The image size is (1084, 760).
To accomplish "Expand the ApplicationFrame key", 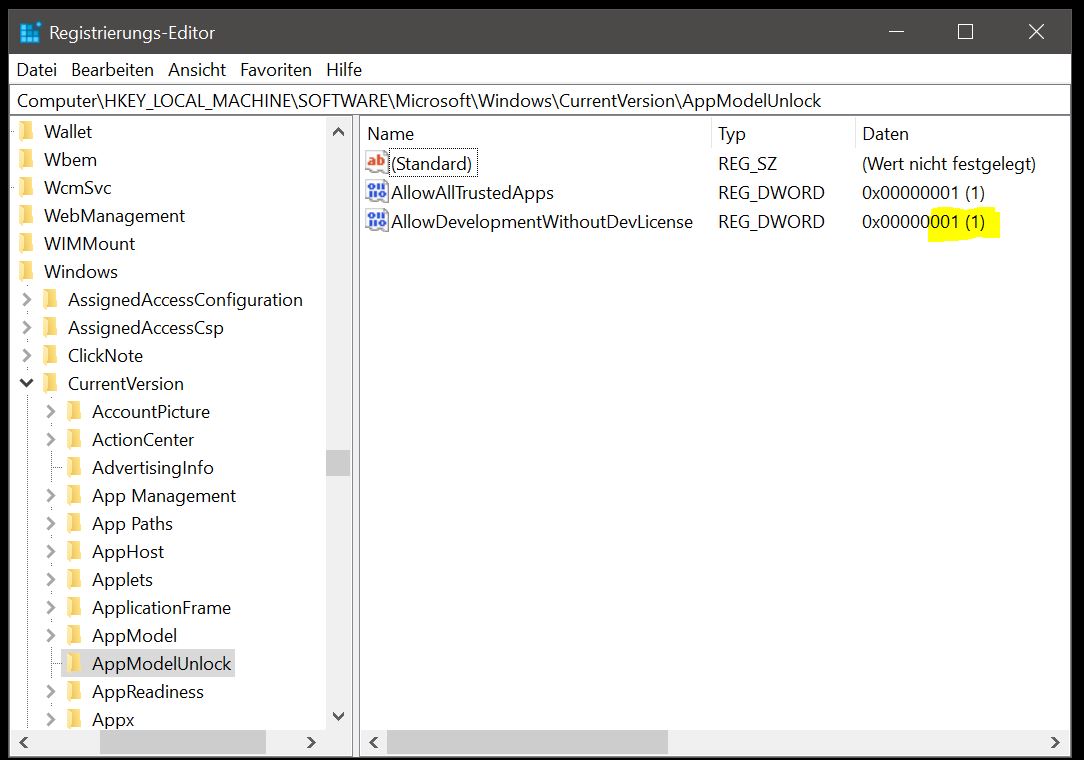I will 50,608.
